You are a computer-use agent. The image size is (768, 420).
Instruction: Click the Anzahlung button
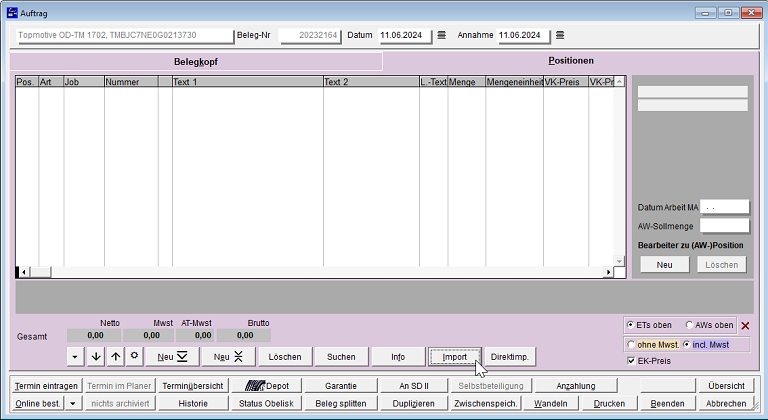click(576, 386)
